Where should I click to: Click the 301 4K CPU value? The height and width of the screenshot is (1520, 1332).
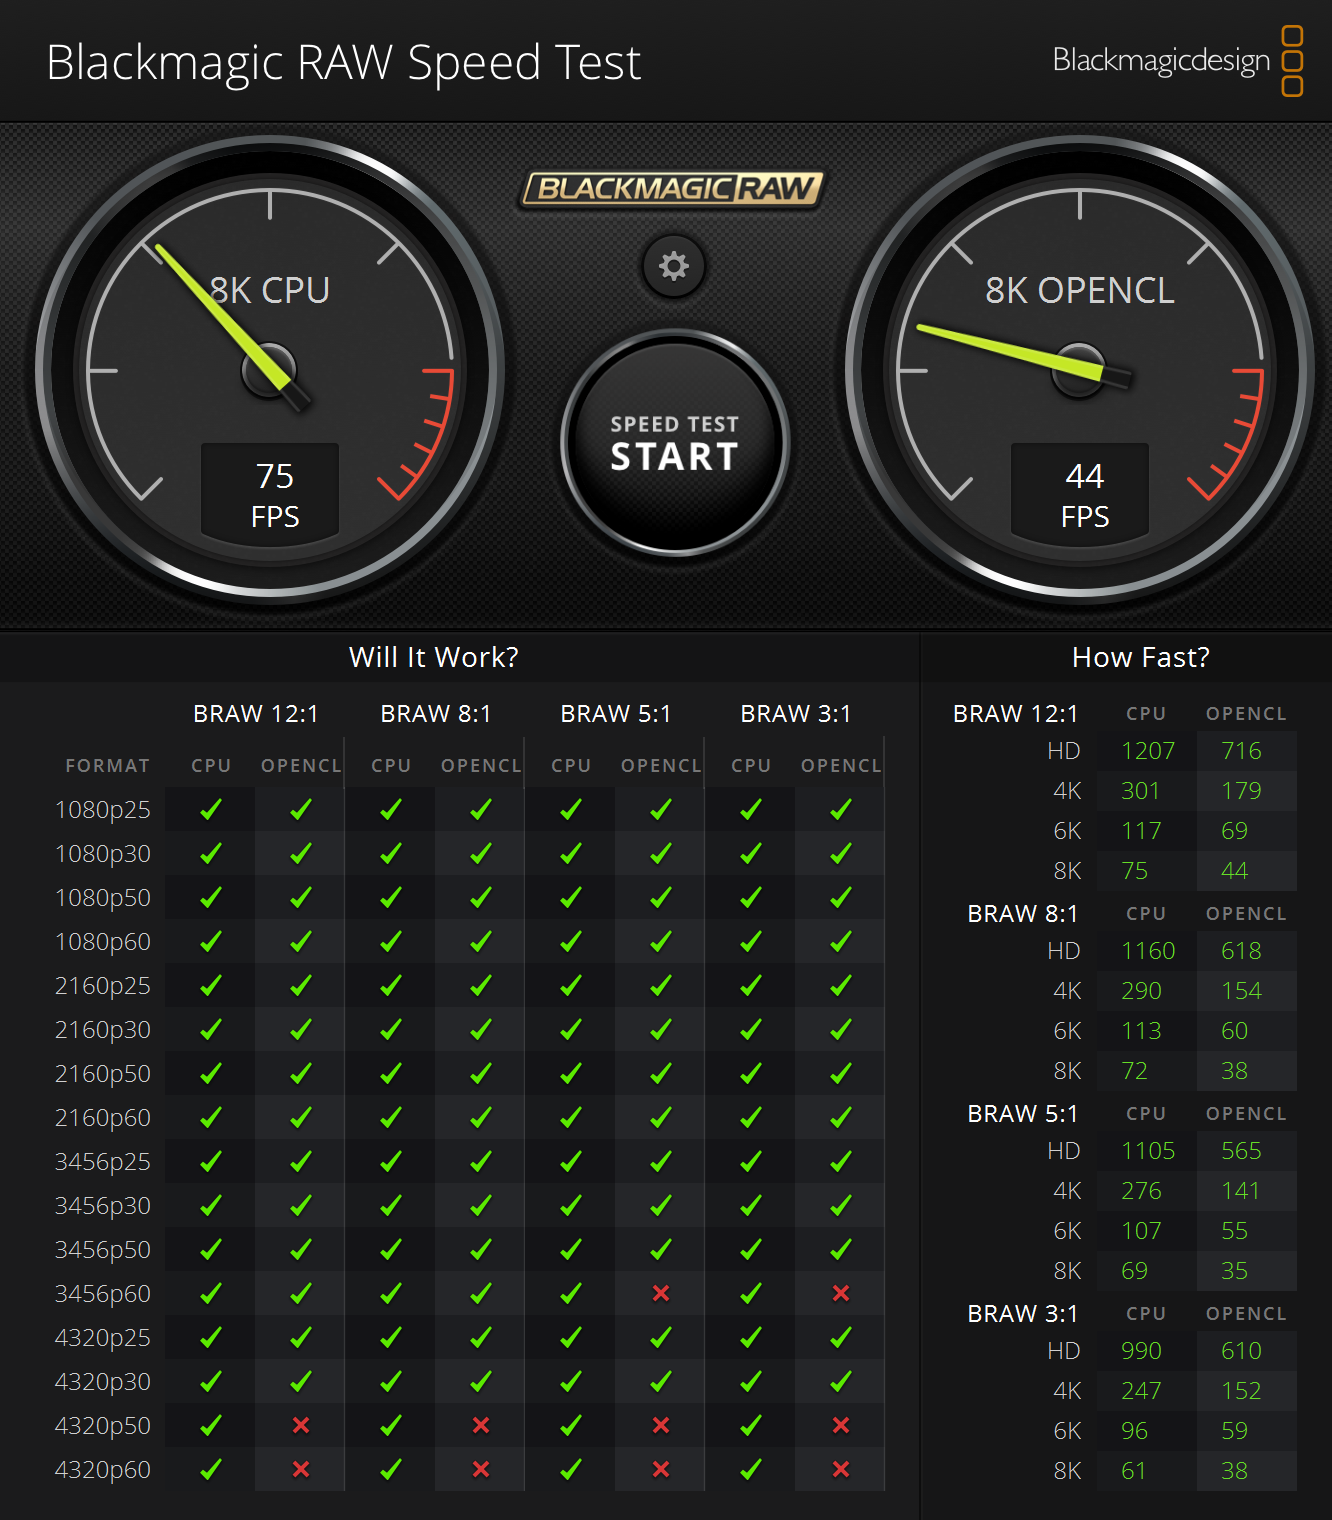pyautogui.click(x=1140, y=791)
